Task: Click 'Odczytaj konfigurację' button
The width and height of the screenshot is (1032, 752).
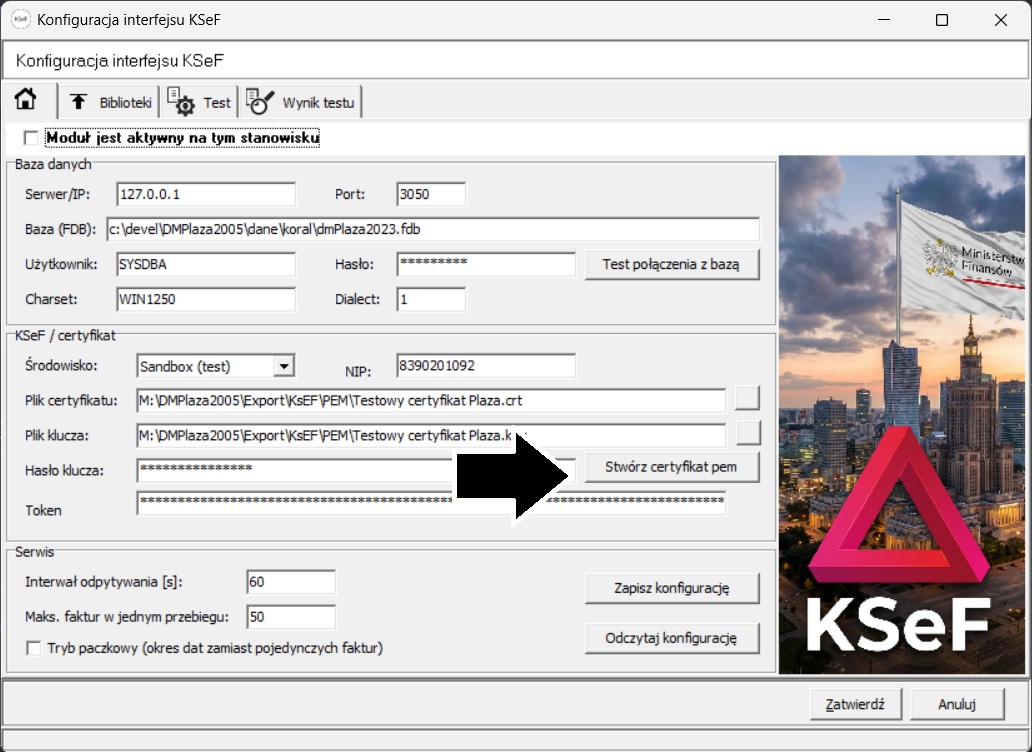Action: (672, 638)
